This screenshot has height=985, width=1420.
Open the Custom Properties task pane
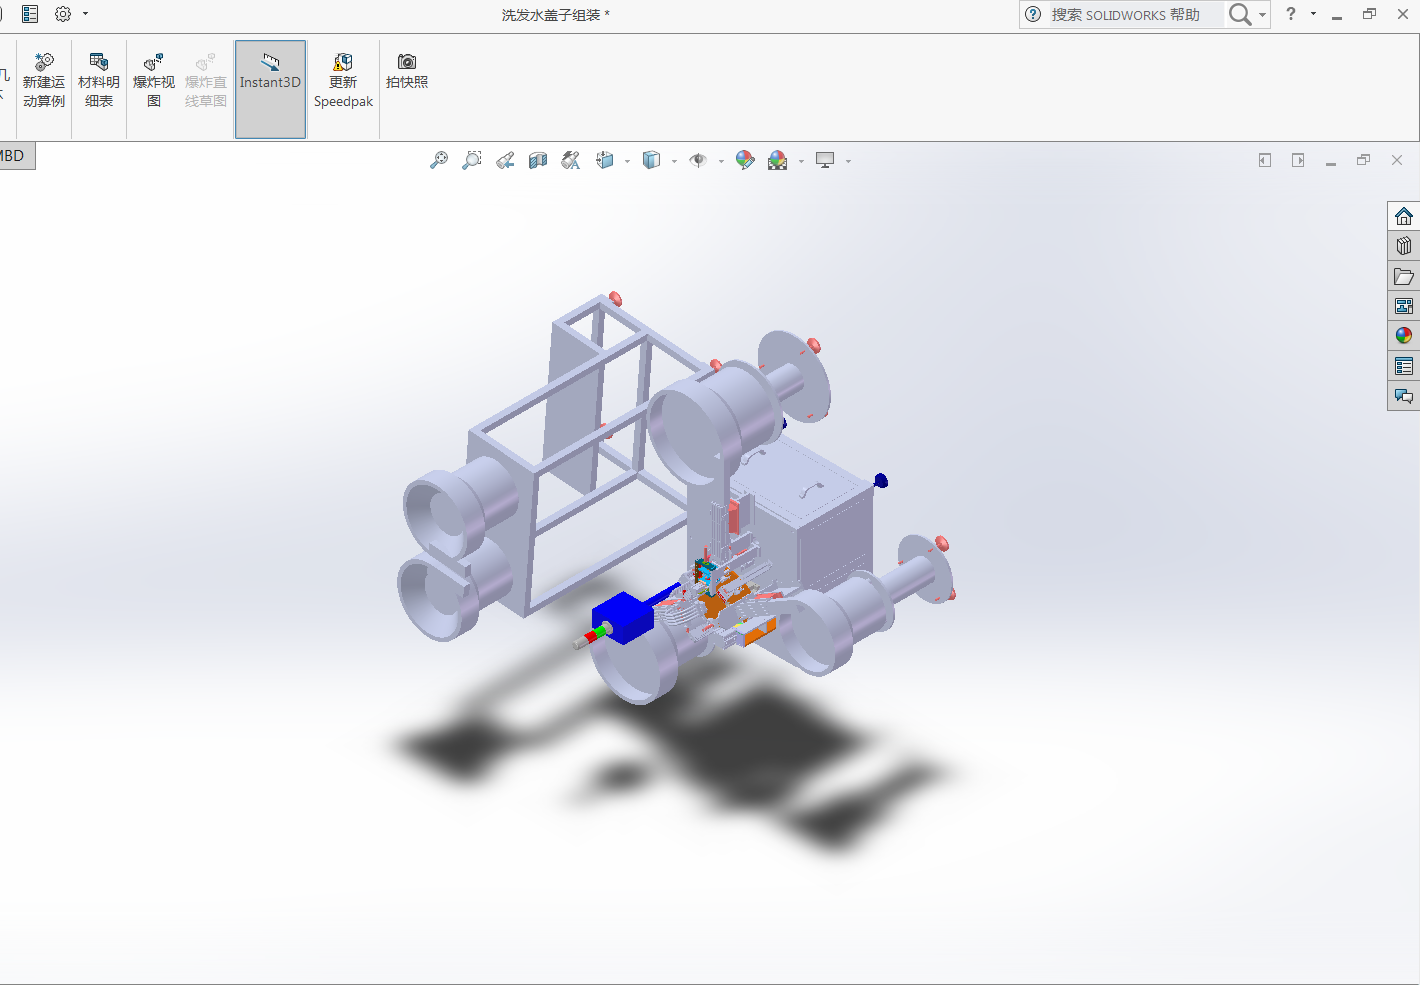click(x=1404, y=366)
